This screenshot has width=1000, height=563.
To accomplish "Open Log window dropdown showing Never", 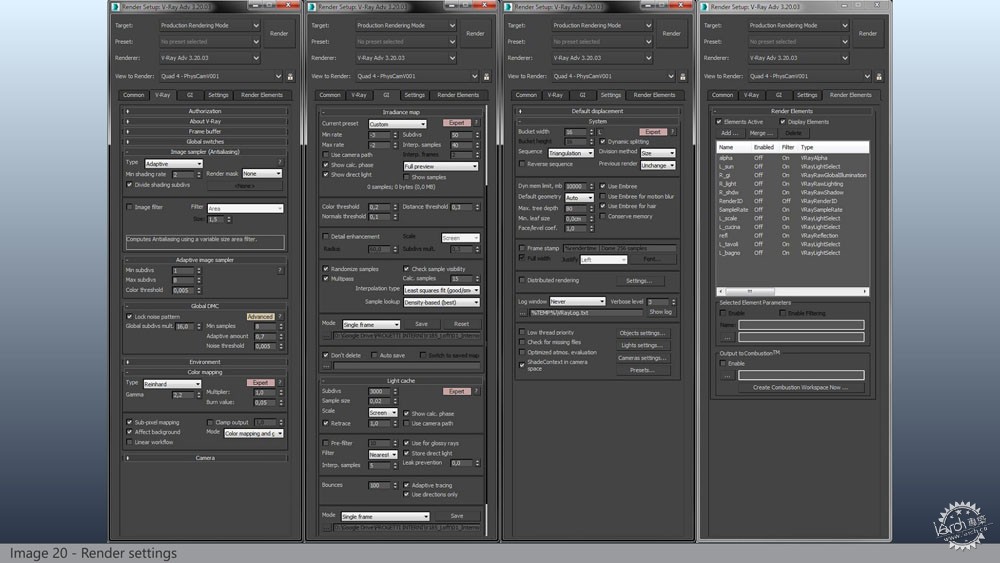I will coord(577,301).
